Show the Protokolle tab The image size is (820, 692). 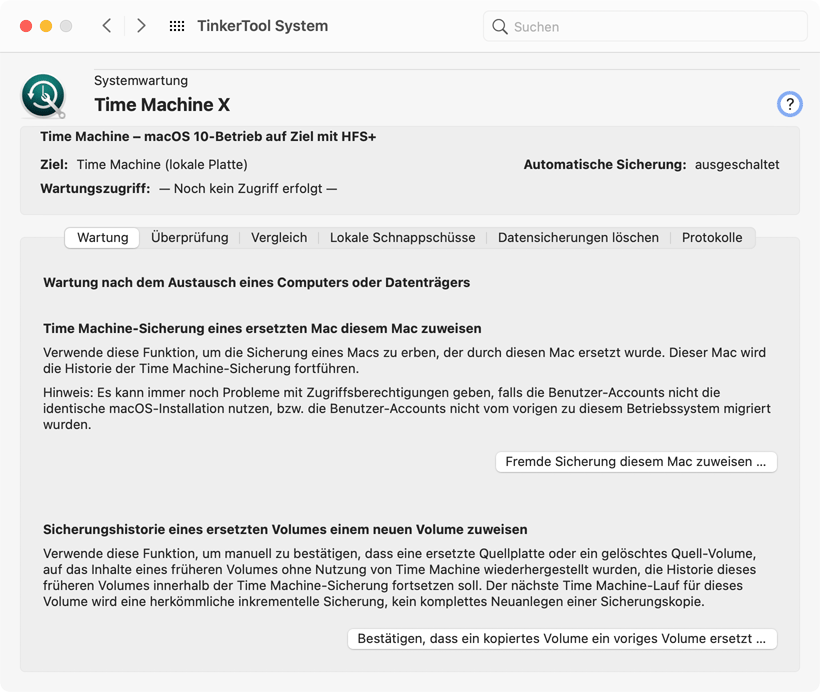pyautogui.click(x=712, y=237)
